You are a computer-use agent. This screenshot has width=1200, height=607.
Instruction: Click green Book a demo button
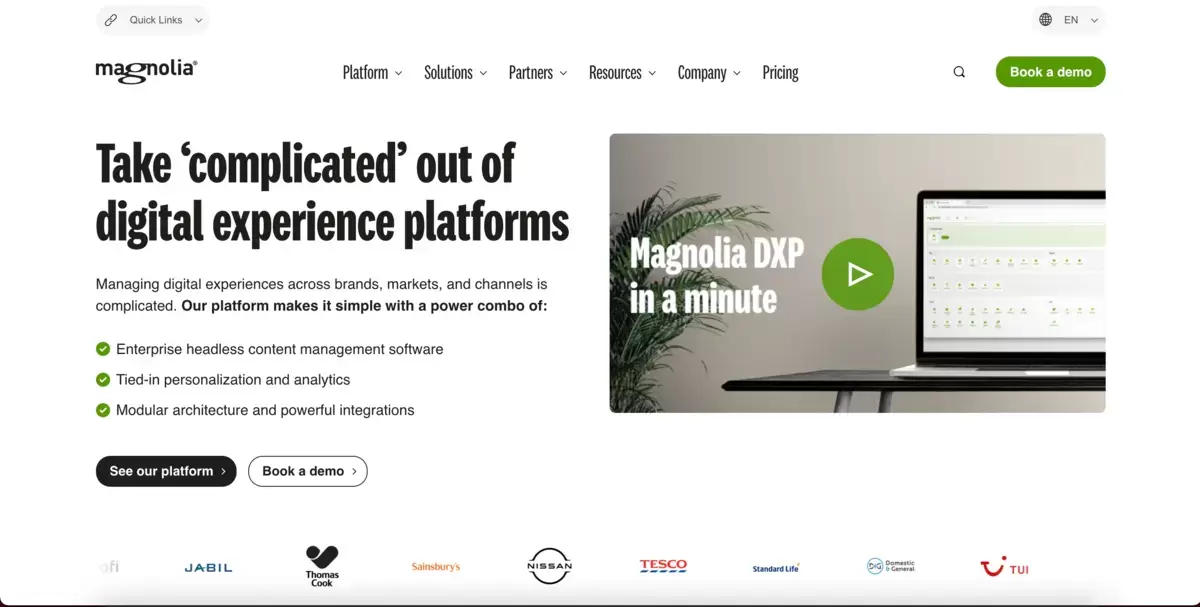(x=1050, y=72)
